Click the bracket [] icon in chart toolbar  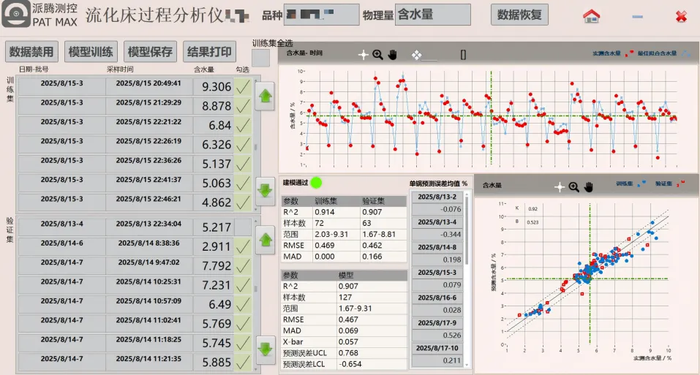[x=463, y=55]
